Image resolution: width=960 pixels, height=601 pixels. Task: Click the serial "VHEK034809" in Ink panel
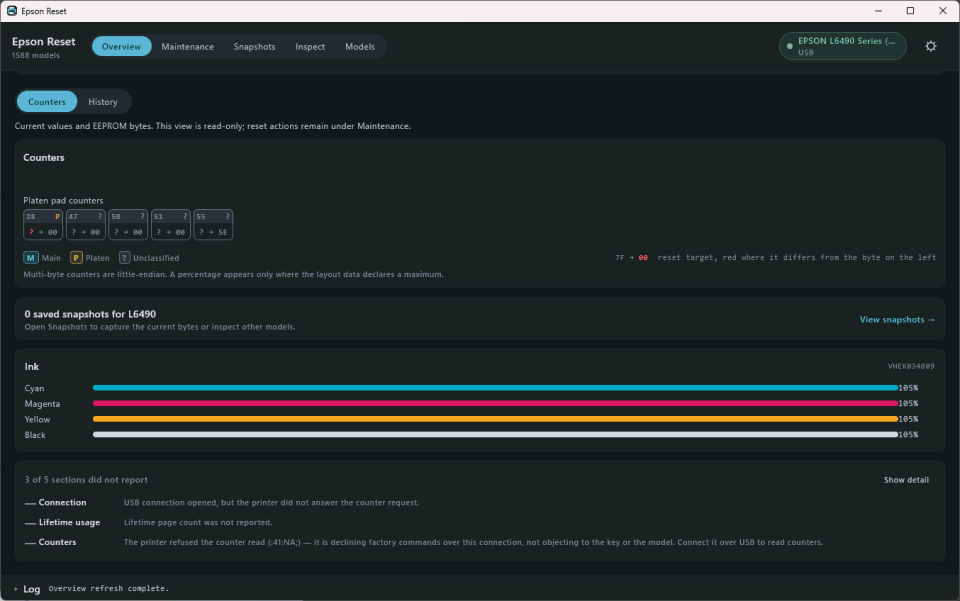[911, 367]
